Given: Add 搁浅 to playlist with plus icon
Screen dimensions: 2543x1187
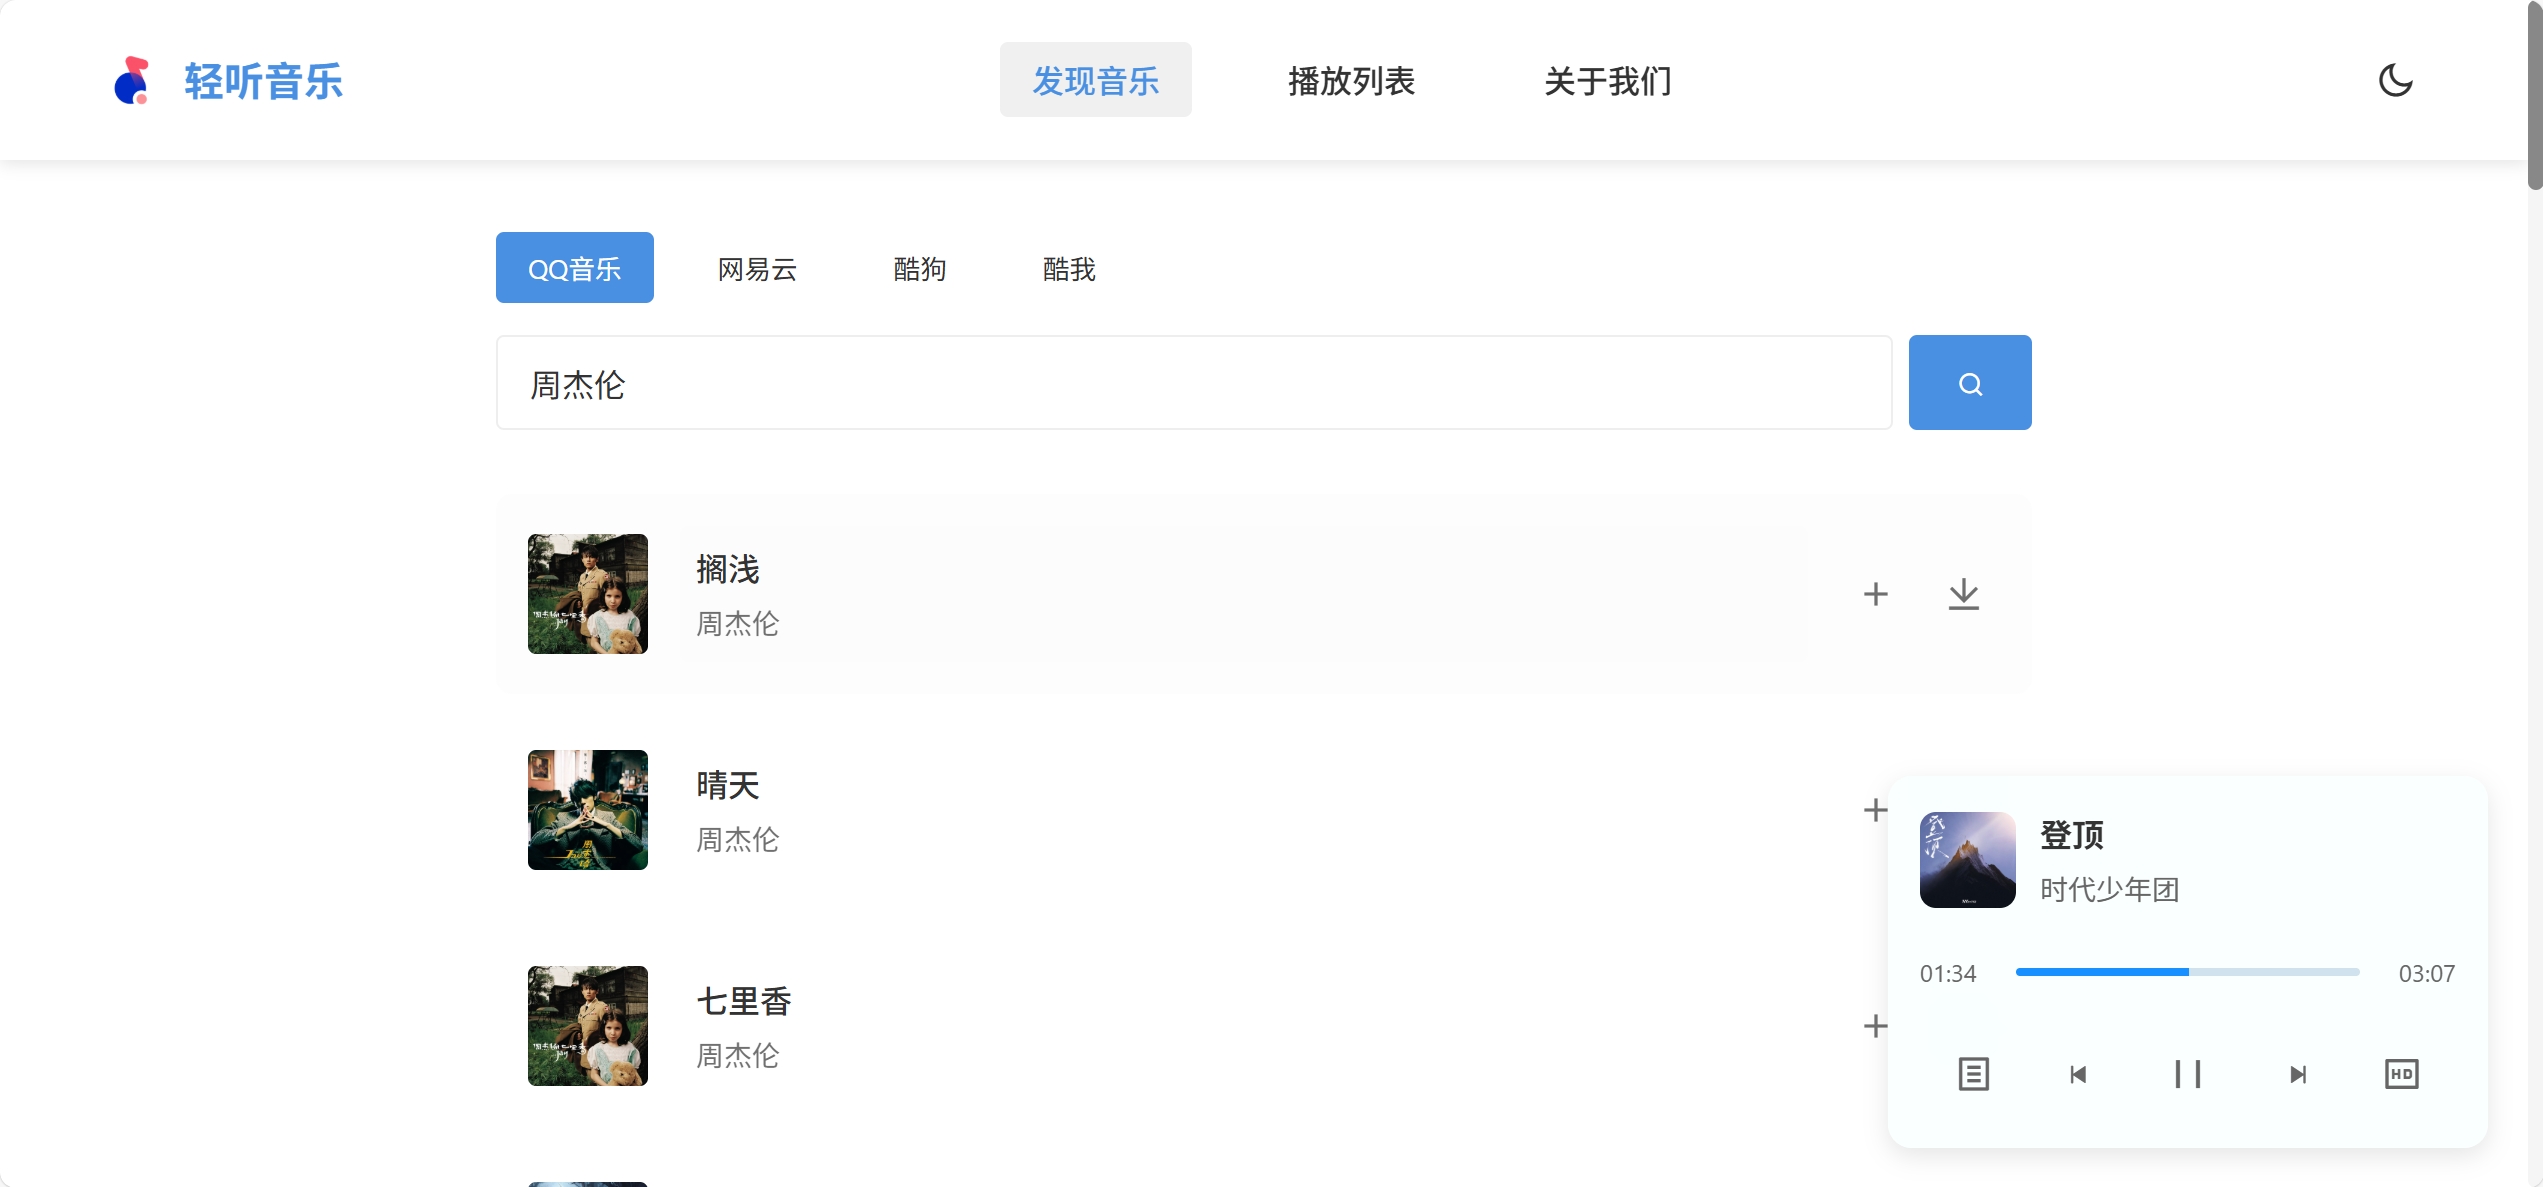Looking at the screenshot, I should click(1876, 594).
